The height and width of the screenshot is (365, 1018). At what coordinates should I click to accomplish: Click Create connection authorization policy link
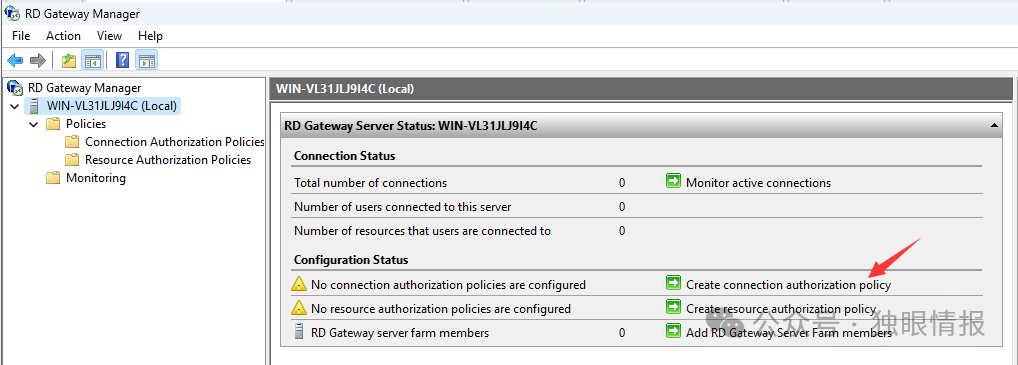[788, 284]
